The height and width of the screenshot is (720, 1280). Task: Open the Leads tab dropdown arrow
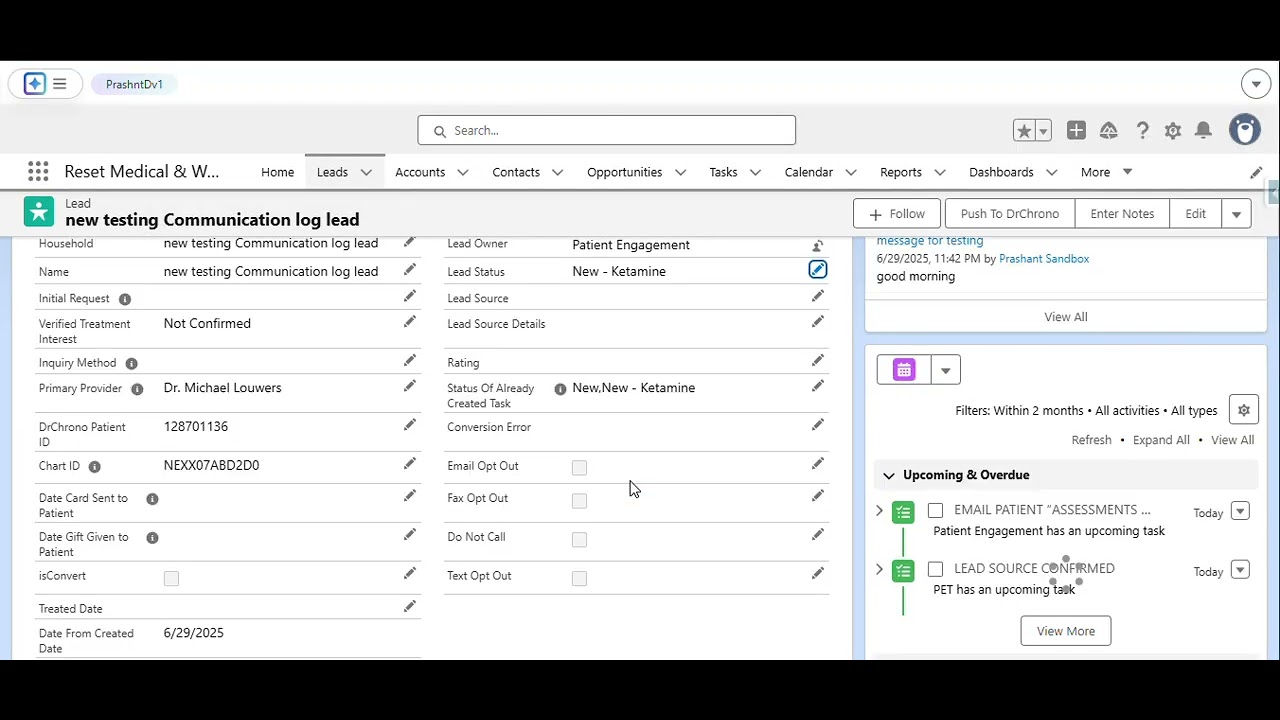tap(366, 172)
